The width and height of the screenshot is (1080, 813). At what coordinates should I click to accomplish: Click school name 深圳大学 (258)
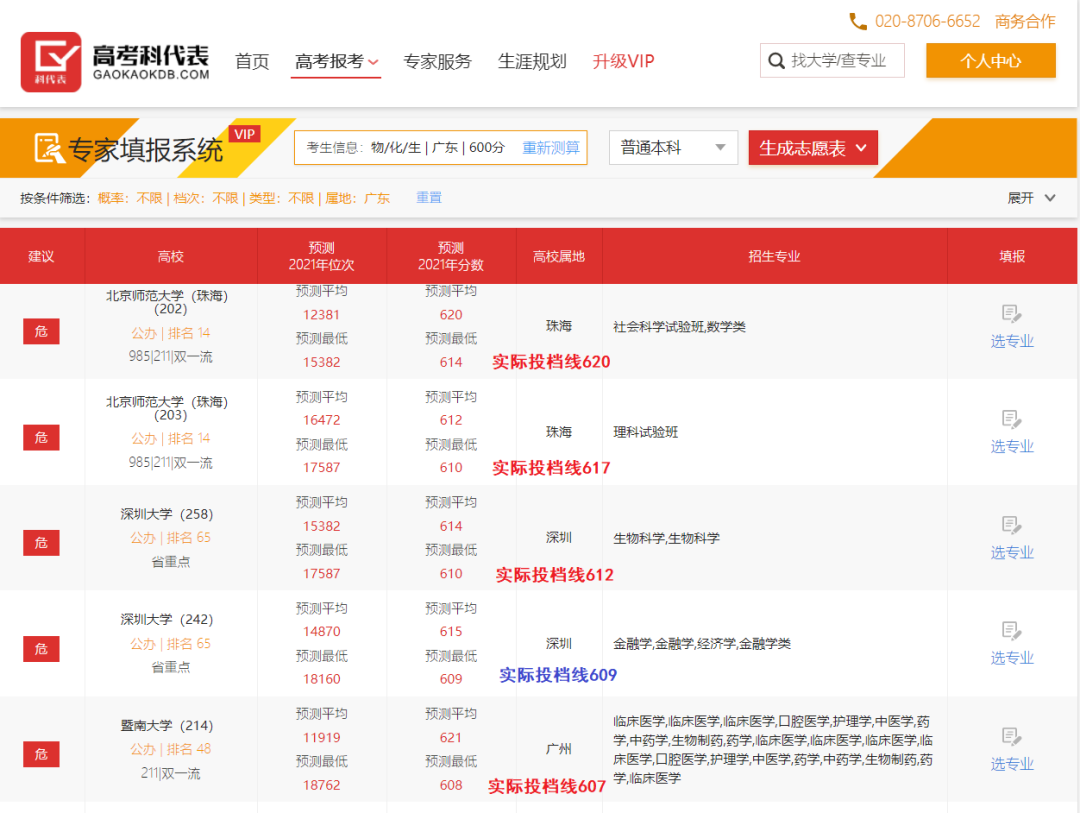(x=167, y=514)
